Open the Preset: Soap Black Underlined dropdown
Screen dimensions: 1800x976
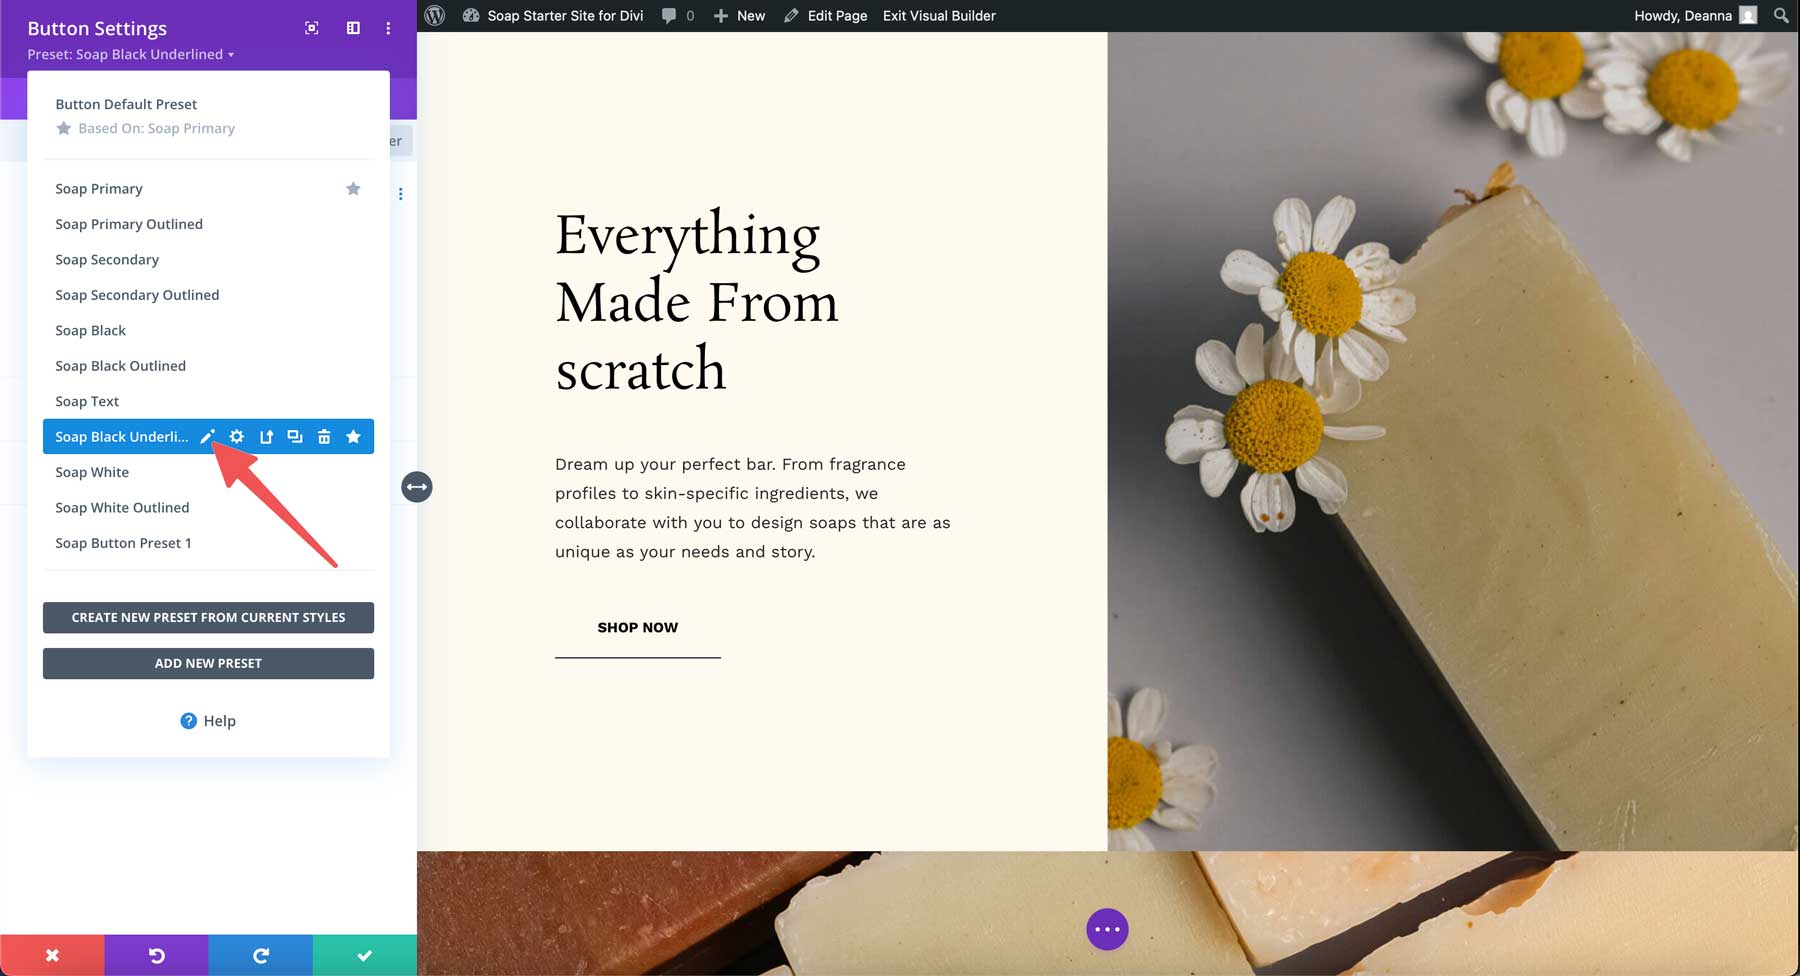(131, 54)
